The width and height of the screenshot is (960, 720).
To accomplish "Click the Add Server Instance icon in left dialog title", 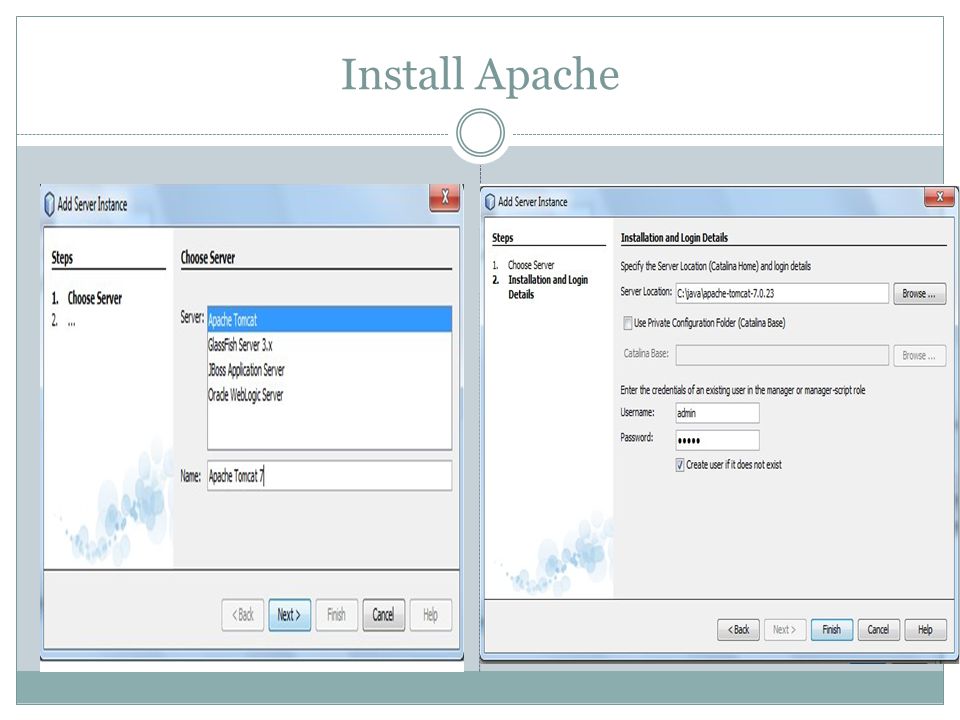I will click(x=50, y=204).
